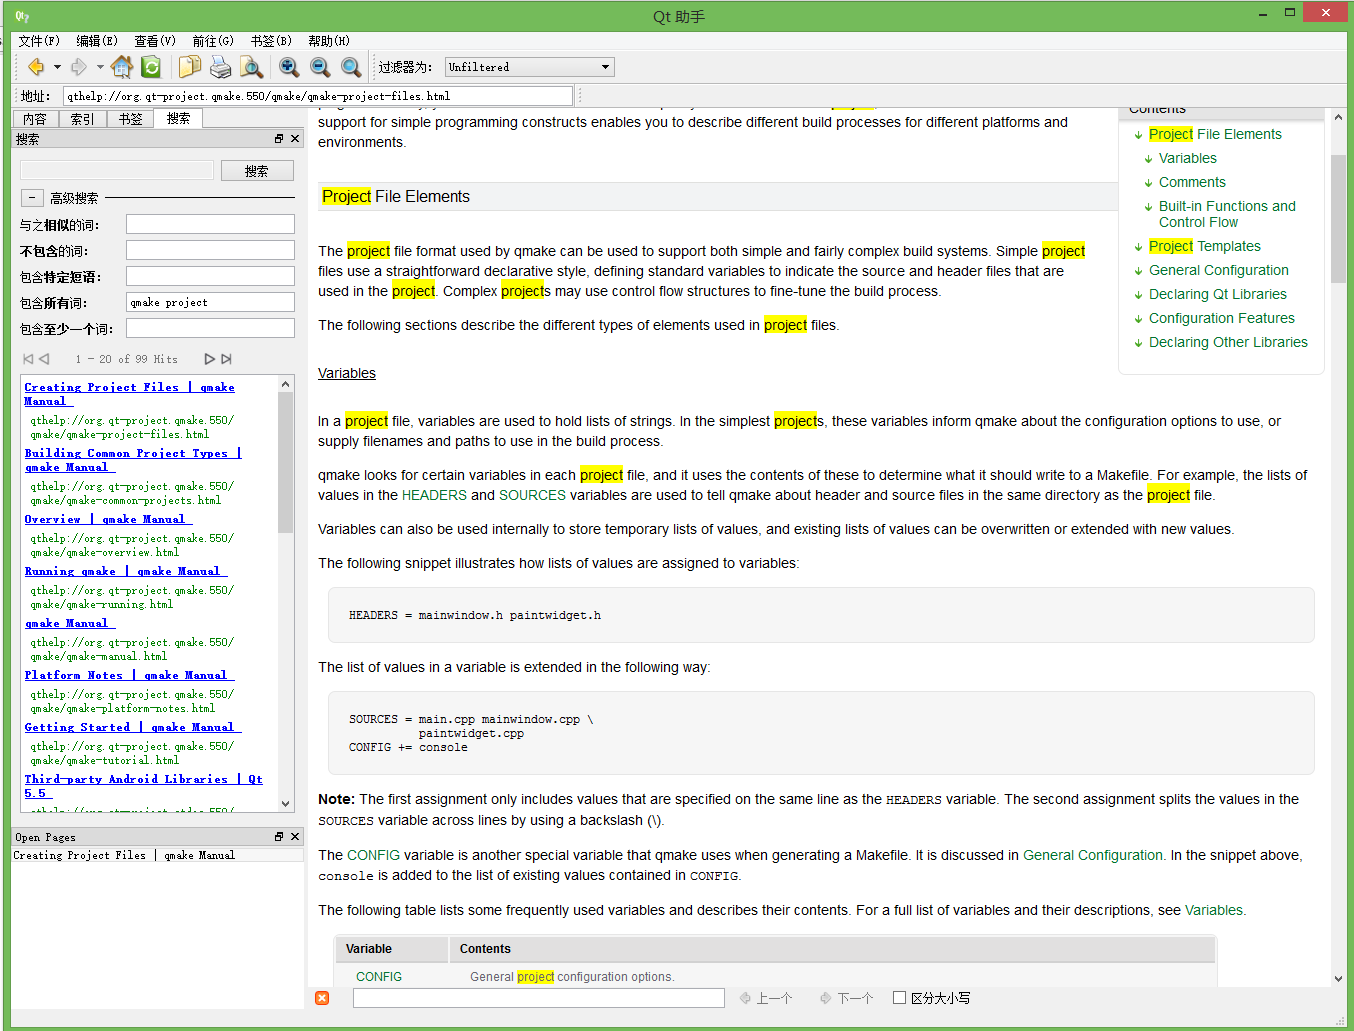
Task: Go to previous search results page
Action: pyautogui.click(x=44, y=358)
